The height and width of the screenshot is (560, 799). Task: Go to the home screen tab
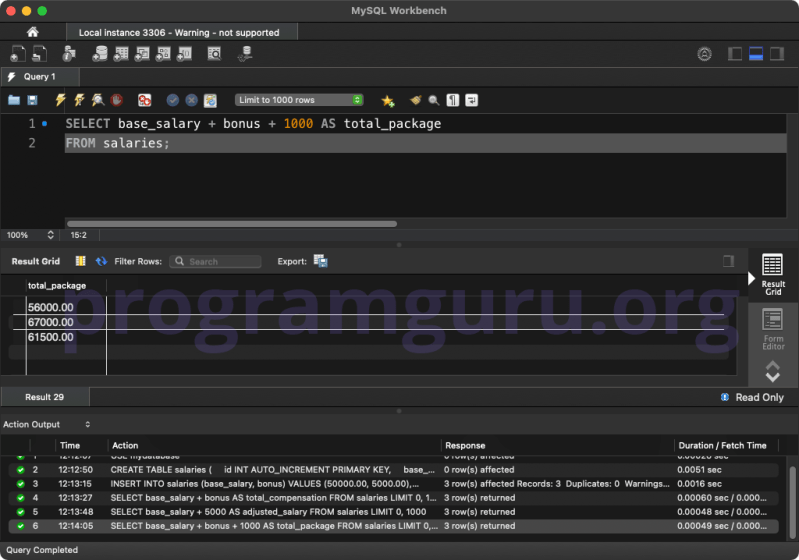(33, 32)
